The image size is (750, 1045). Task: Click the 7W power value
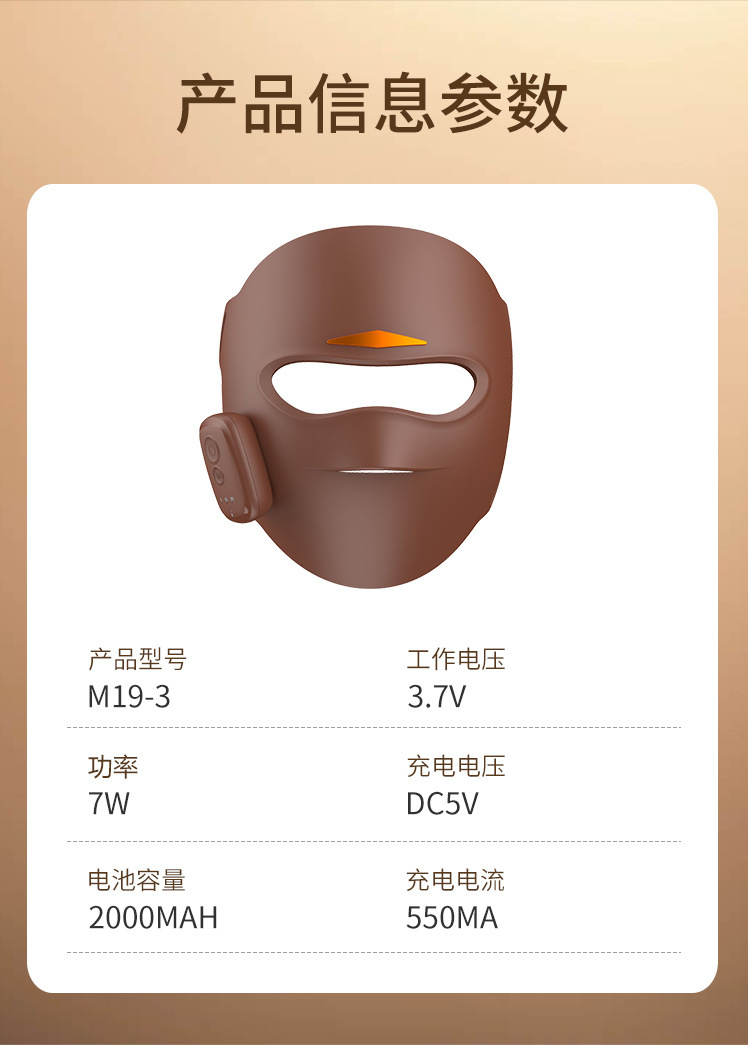(109, 804)
